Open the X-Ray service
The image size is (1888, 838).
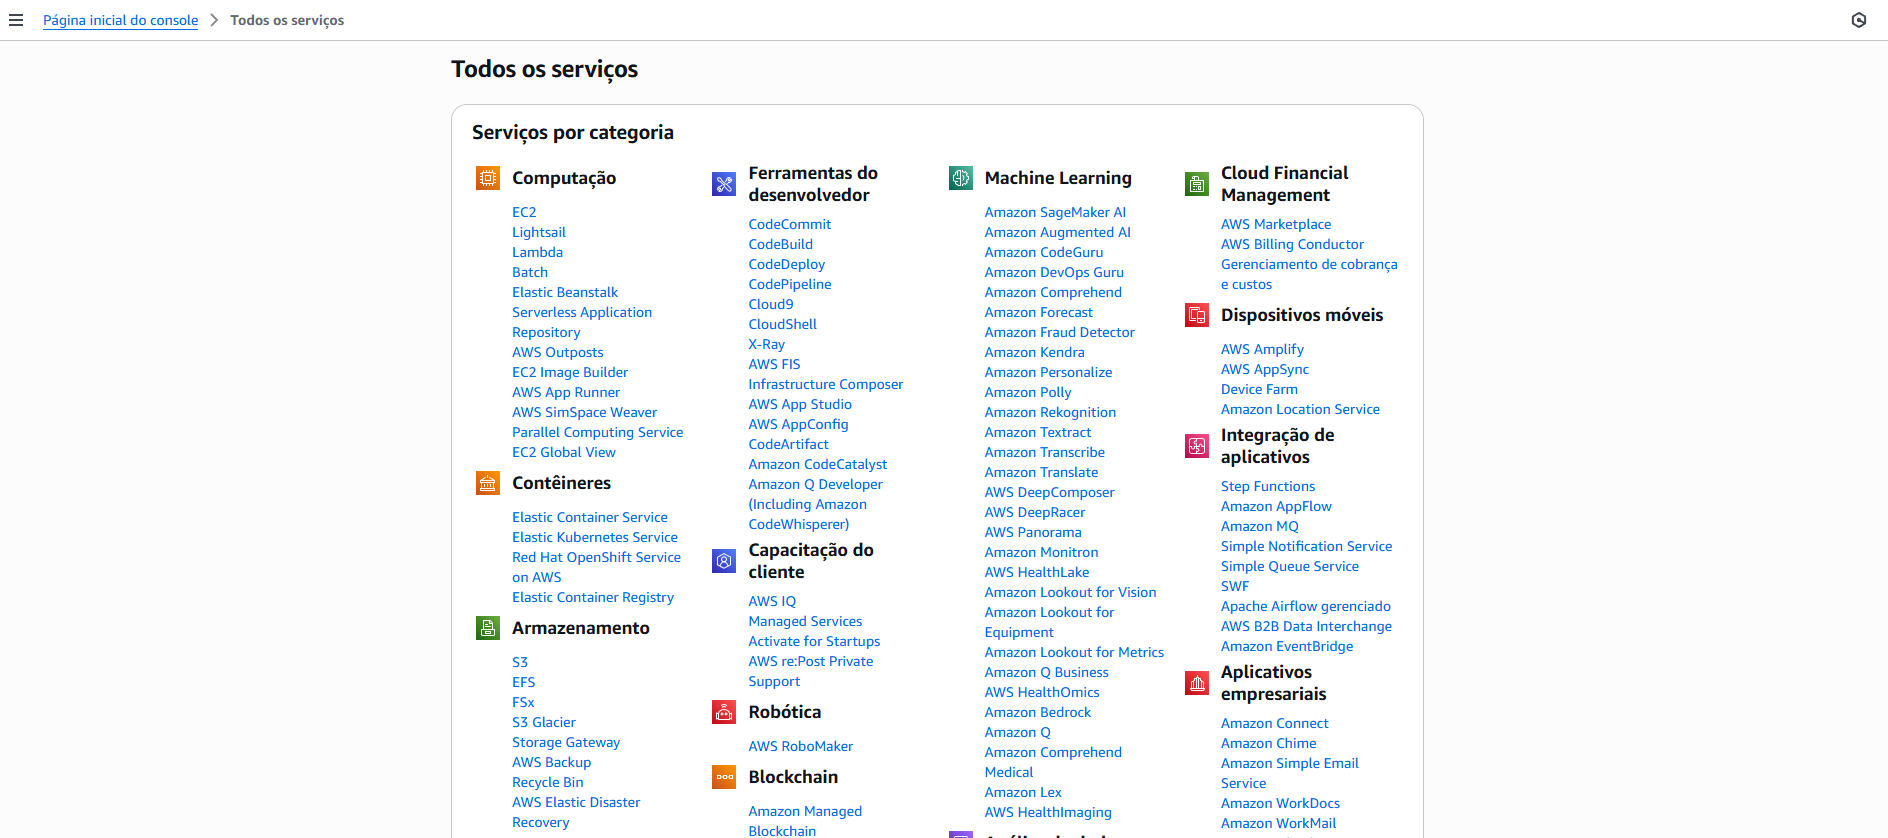click(x=767, y=344)
